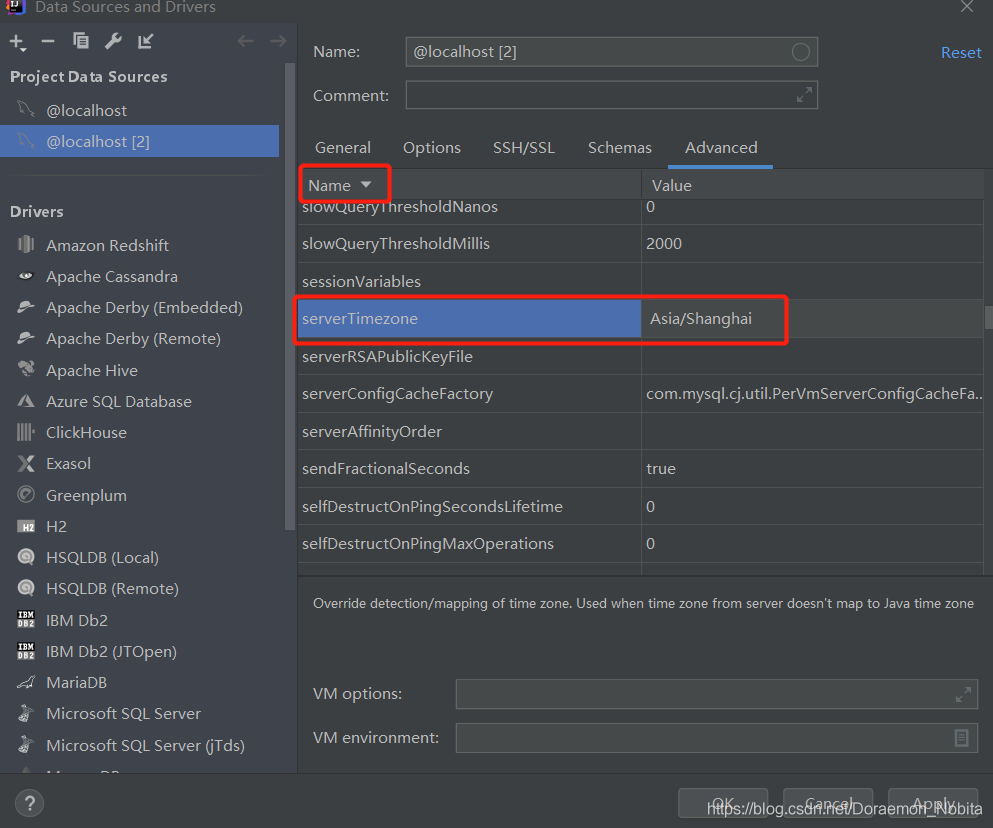Select the @localhost [2] data source
The height and width of the screenshot is (828, 993).
(x=139, y=141)
